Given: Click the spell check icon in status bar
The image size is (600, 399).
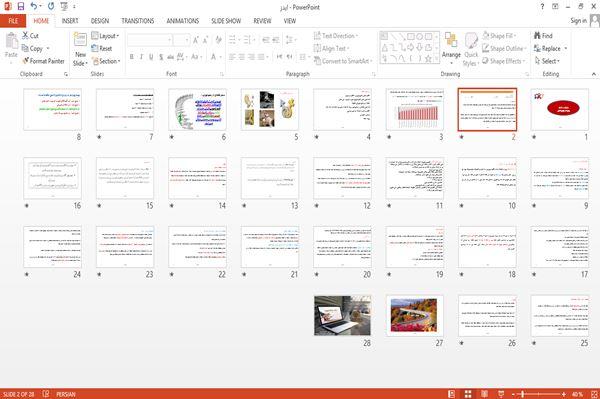Looking at the screenshot, I should pyautogui.click(x=46, y=394).
